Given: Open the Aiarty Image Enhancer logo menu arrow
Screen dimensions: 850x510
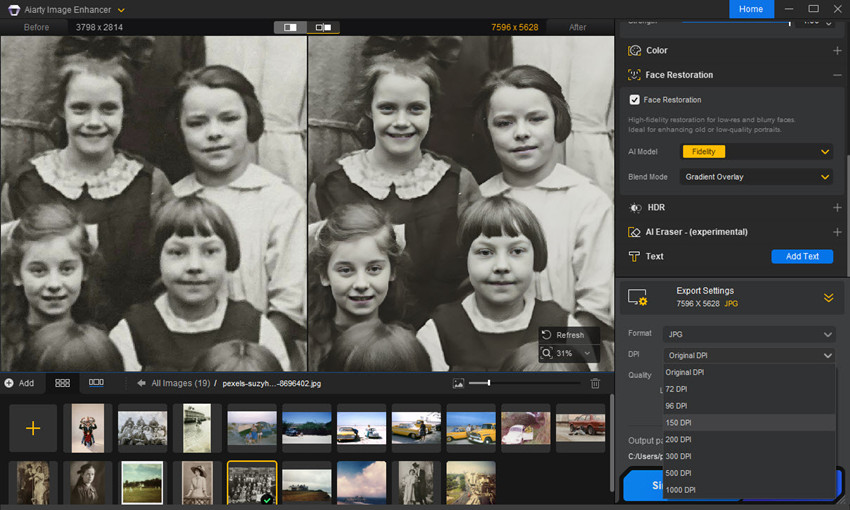Looking at the screenshot, I should tap(121, 10).
